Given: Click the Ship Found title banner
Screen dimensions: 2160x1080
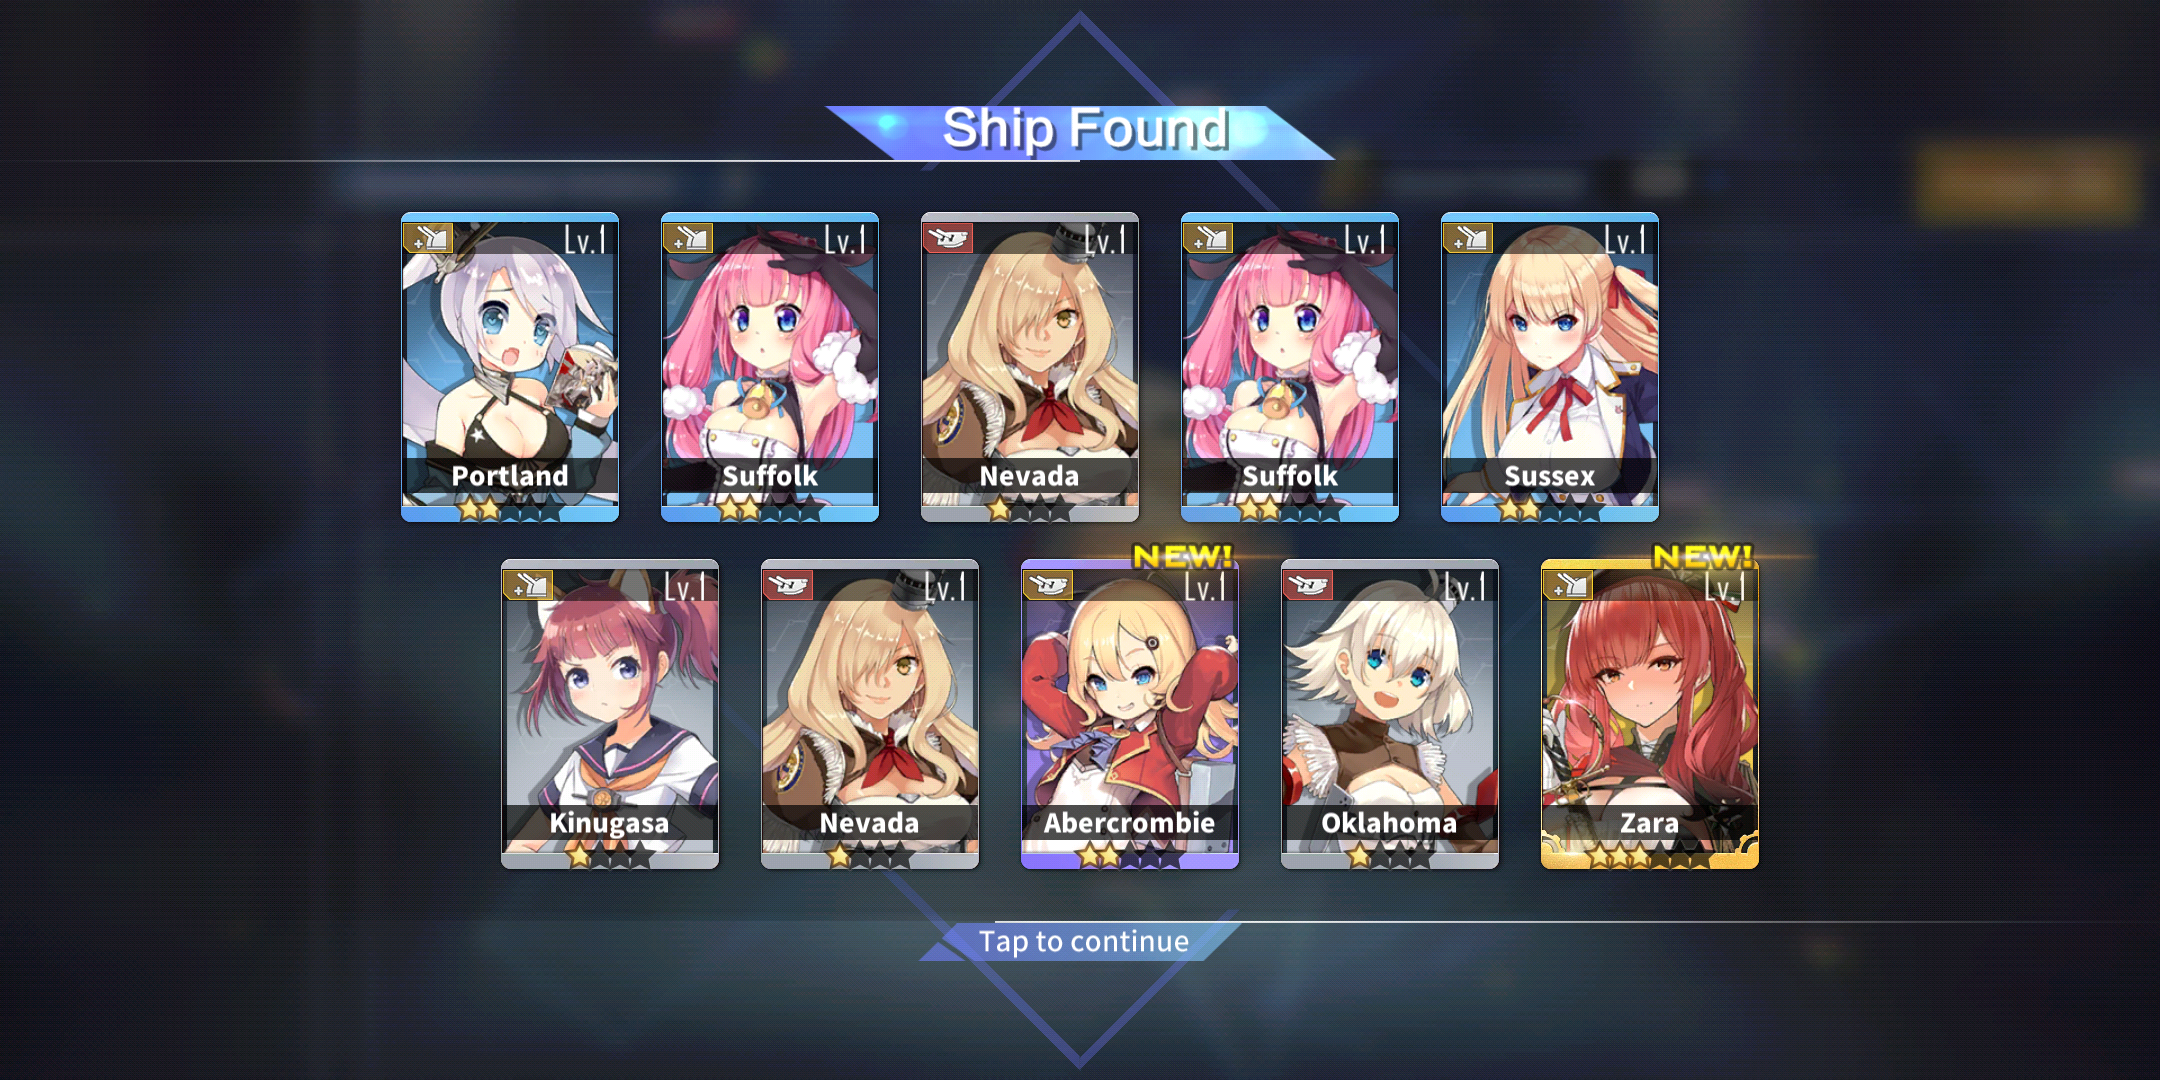Looking at the screenshot, I should tap(1084, 131).
